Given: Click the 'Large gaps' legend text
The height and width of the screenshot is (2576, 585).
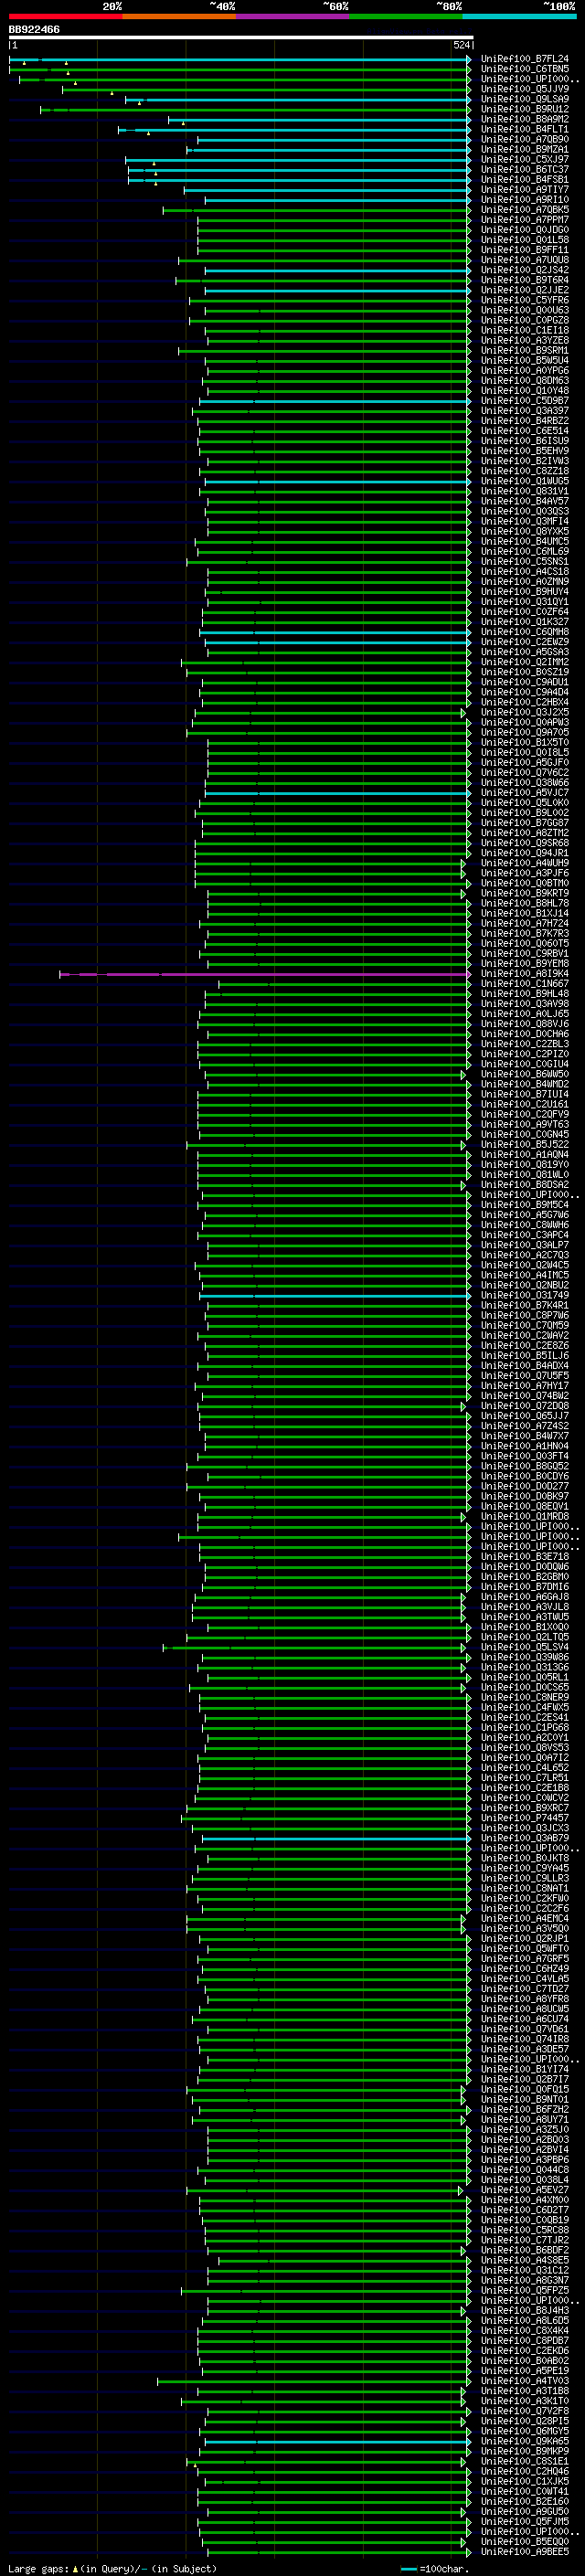Looking at the screenshot, I should tap(38, 2569).
